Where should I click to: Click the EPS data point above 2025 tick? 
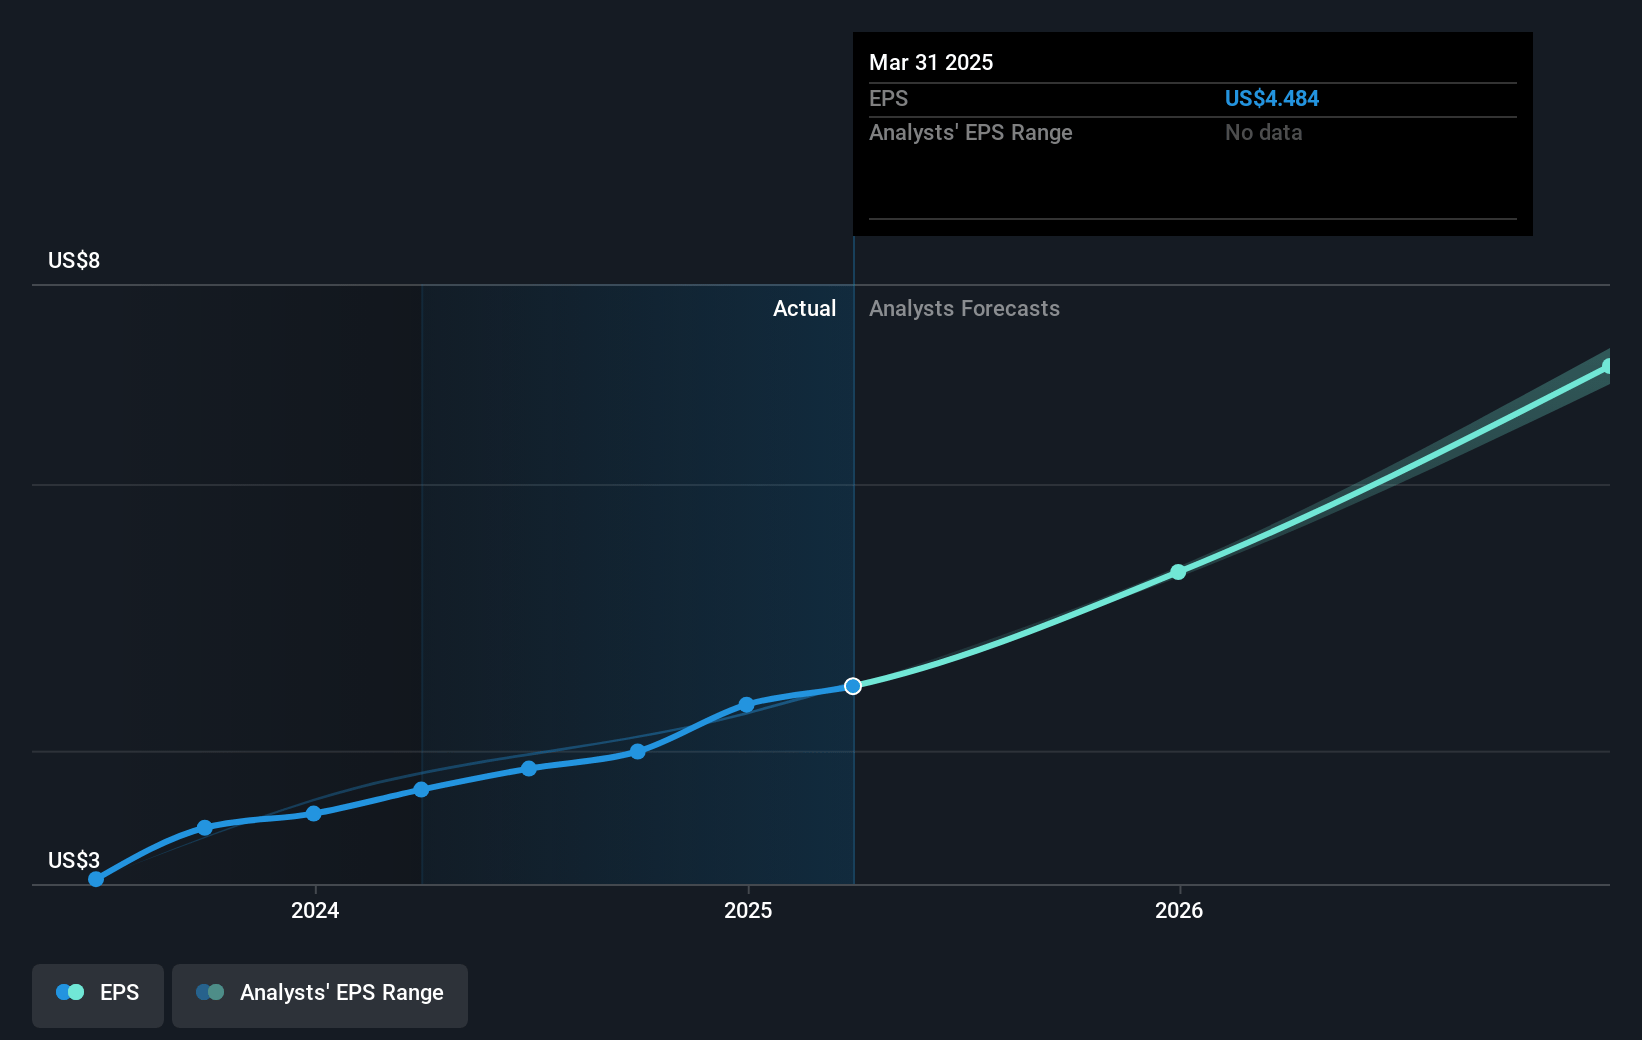pyautogui.click(x=746, y=705)
